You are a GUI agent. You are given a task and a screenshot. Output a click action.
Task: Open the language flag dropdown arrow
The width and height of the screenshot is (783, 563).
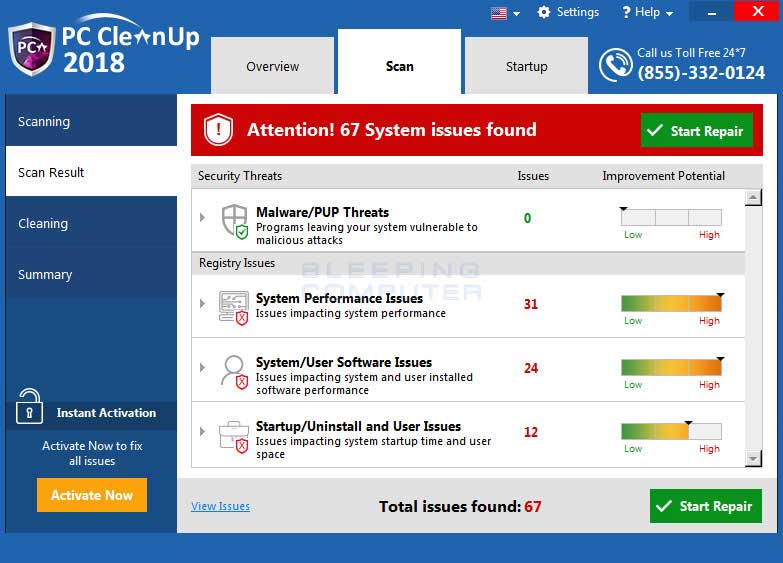point(516,14)
